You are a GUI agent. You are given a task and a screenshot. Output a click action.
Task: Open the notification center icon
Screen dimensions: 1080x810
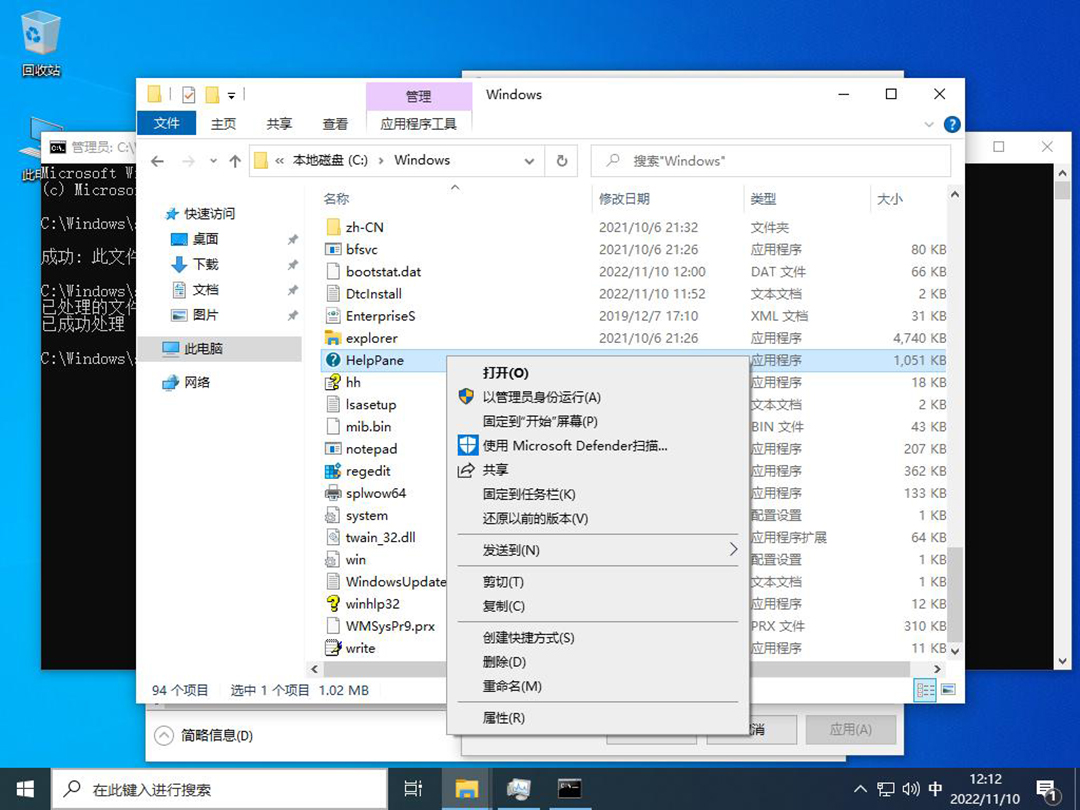tap(1047, 790)
